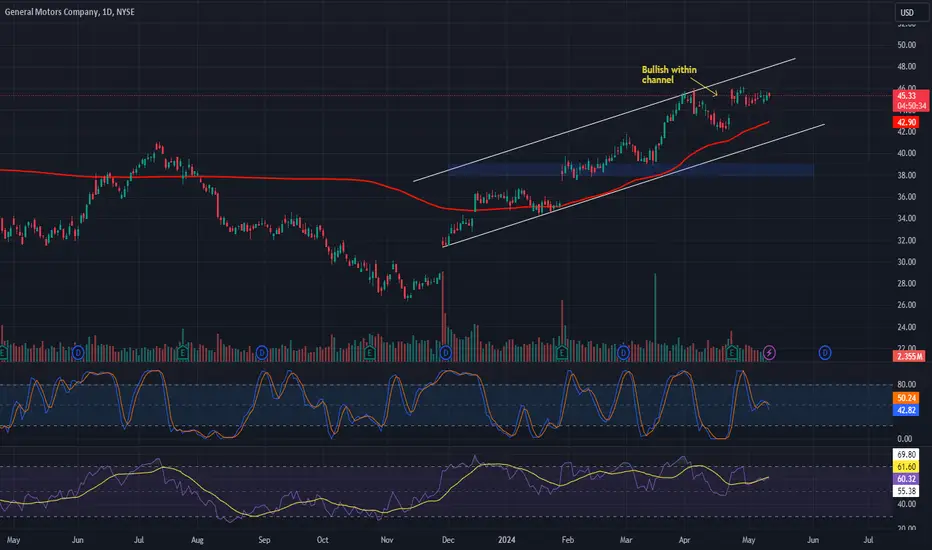Viewport: 932px width, 550px height.
Task: Click the General Motors Company chart title
Action: pyautogui.click(x=70, y=12)
